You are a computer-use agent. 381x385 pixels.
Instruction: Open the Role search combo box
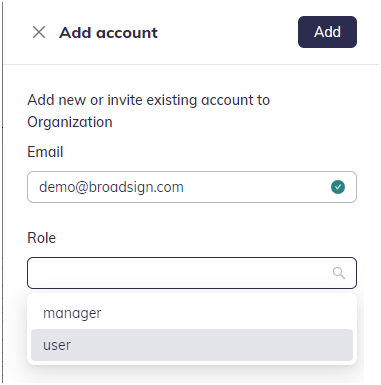pos(192,273)
